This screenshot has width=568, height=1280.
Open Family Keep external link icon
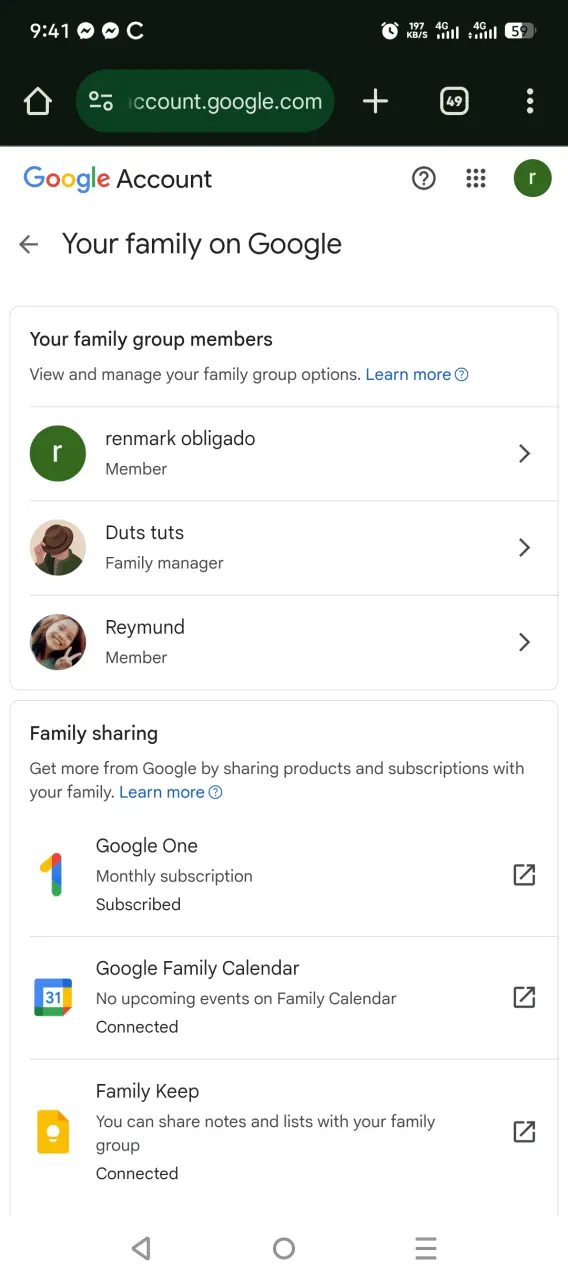pyautogui.click(x=524, y=1132)
